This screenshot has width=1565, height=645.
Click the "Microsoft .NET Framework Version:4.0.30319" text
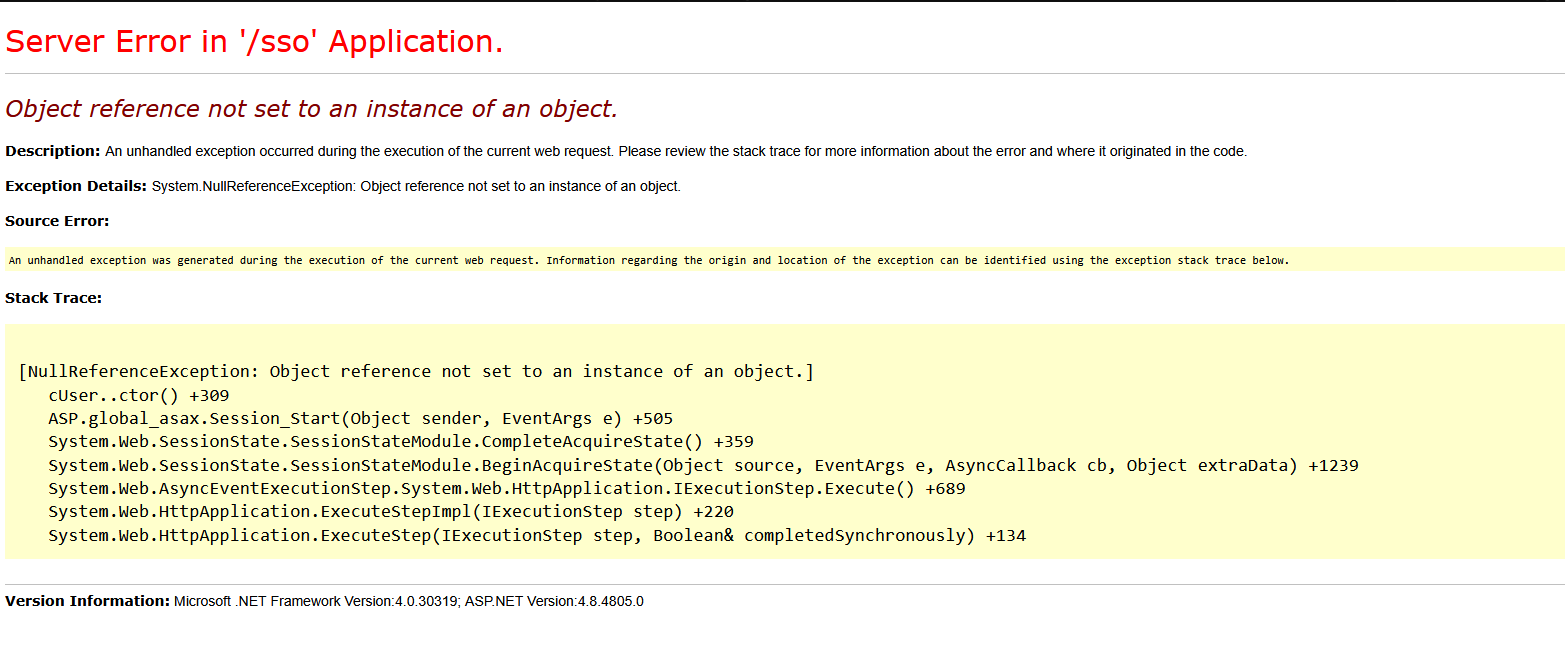[x=316, y=601]
